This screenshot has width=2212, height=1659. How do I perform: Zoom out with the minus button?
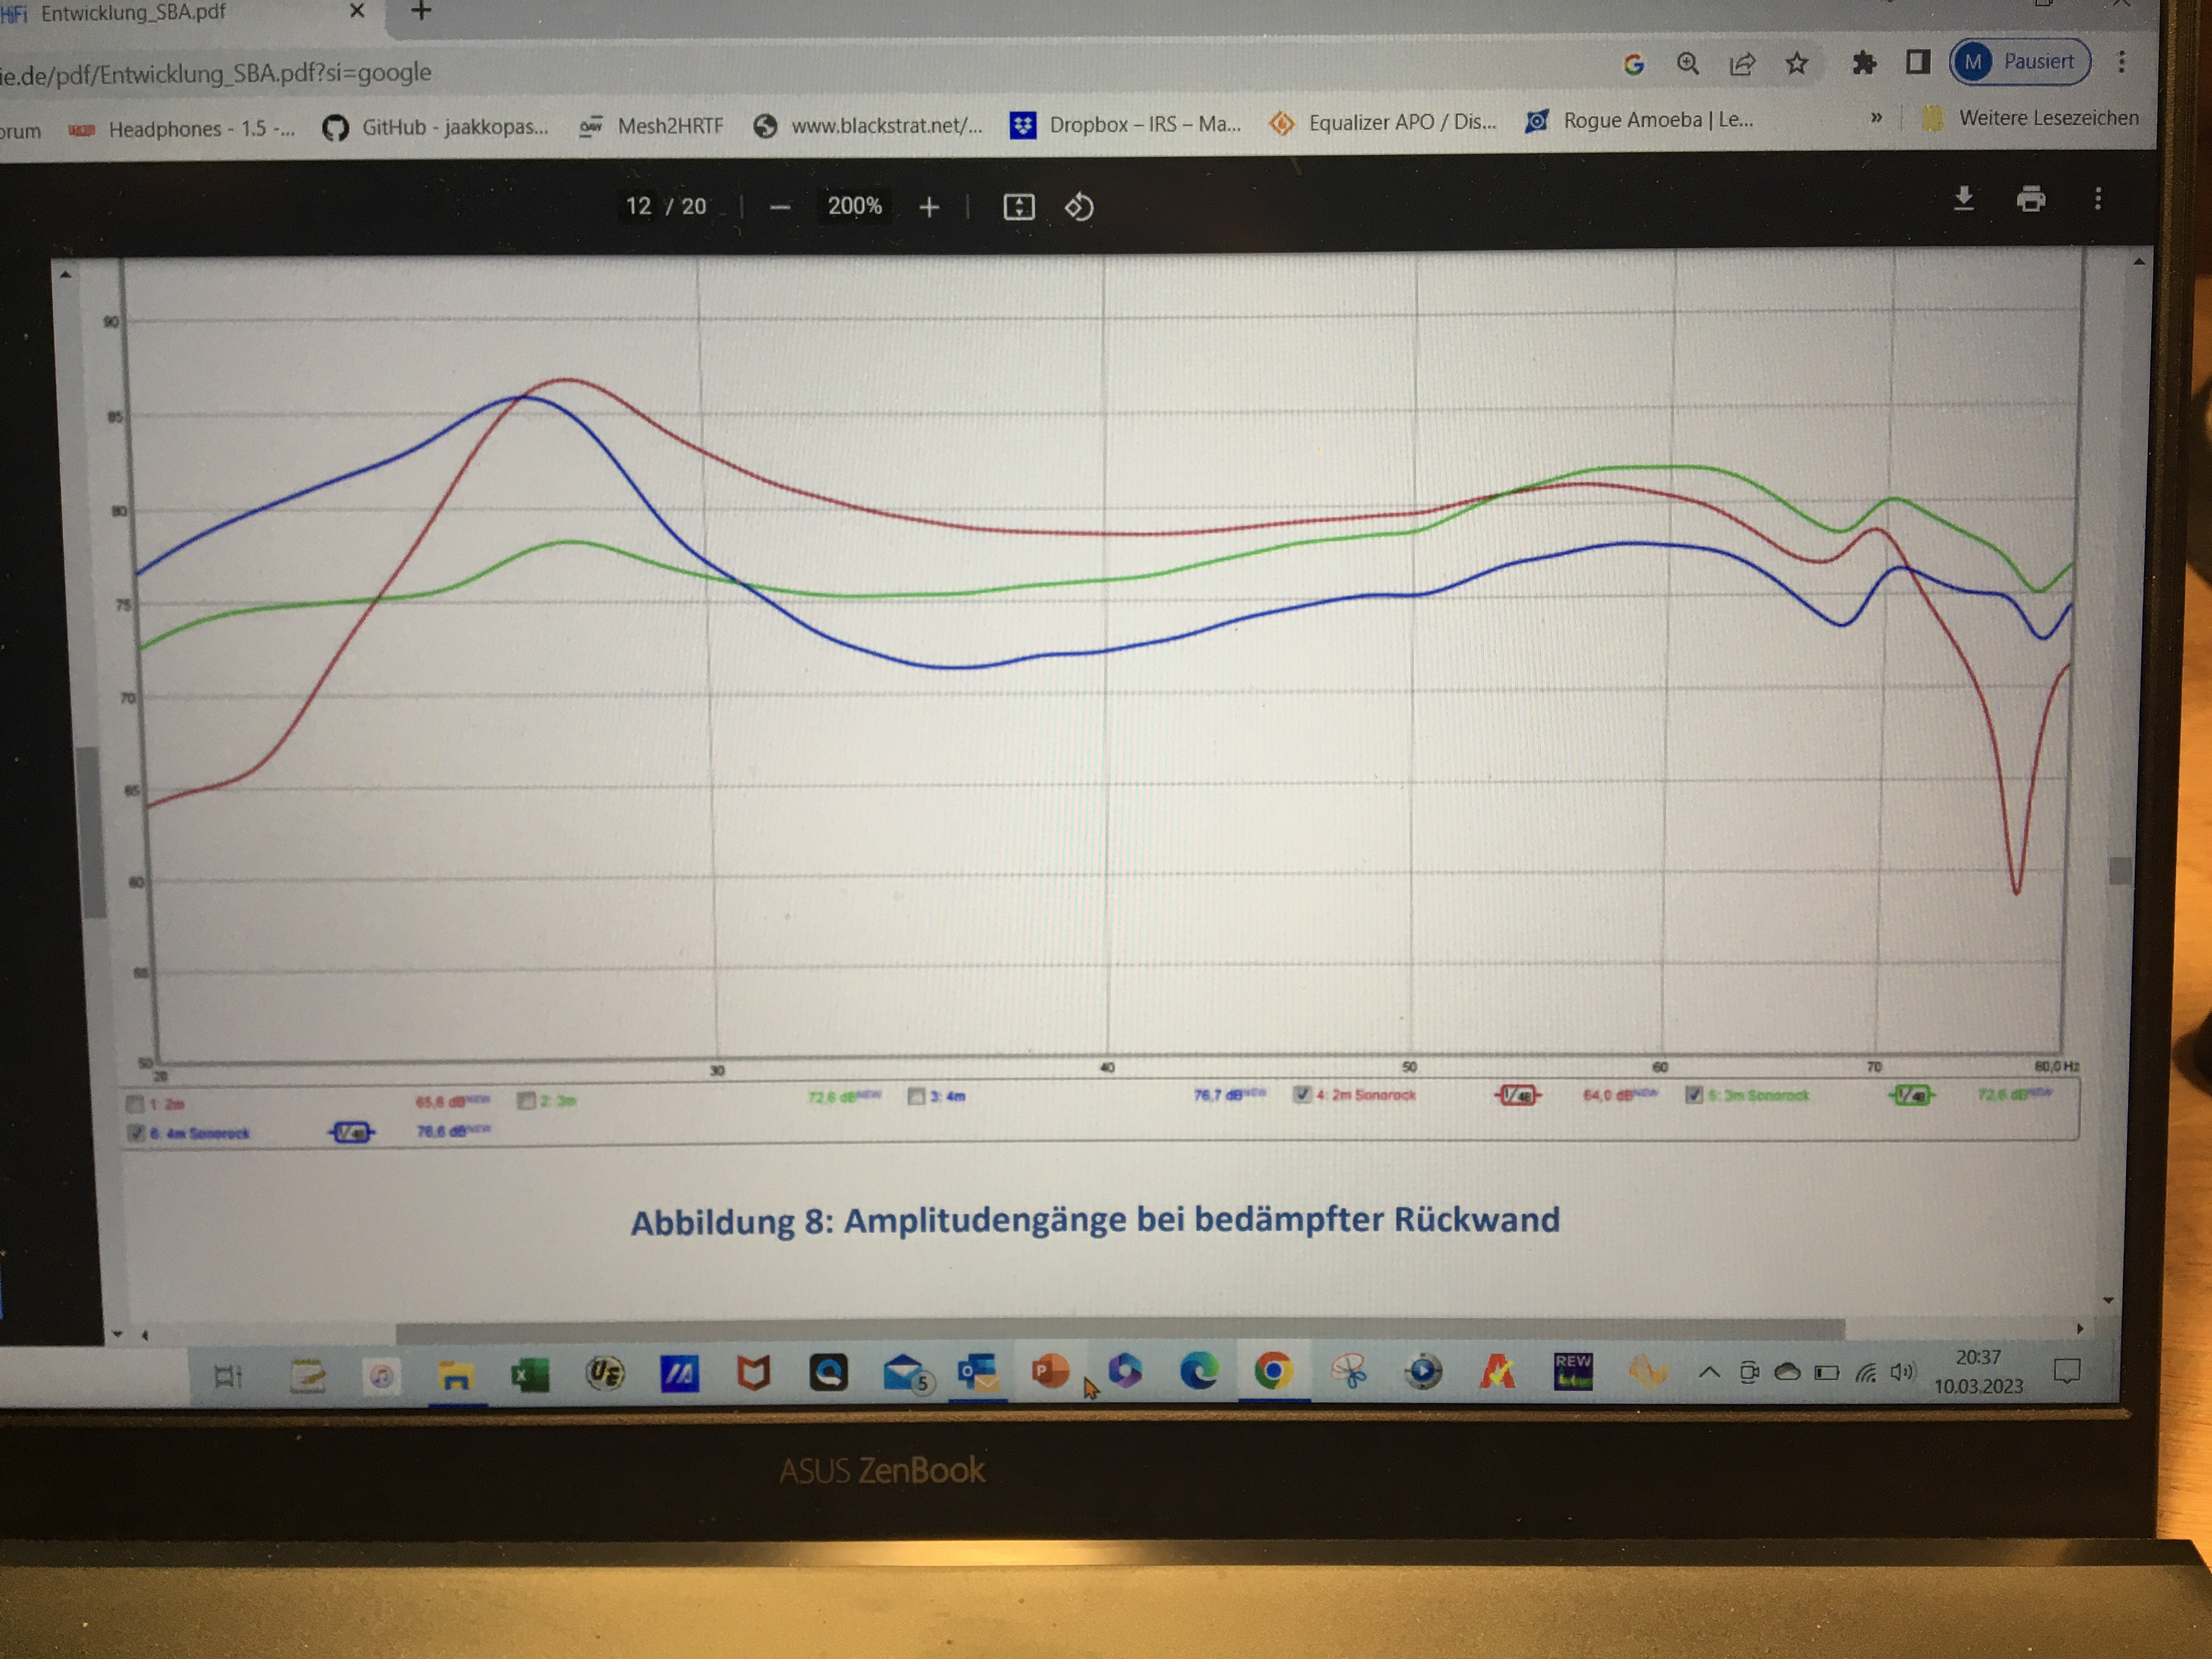point(780,207)
